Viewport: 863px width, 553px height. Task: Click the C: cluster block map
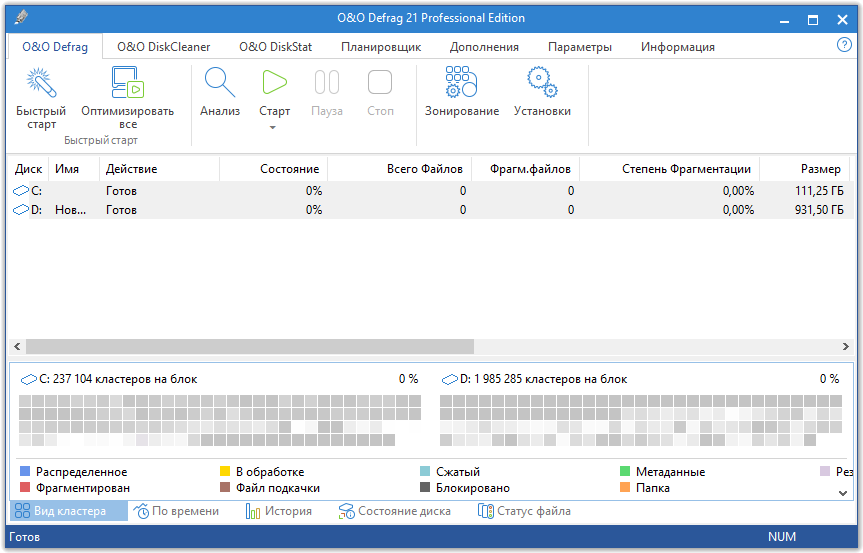(220, 420)
